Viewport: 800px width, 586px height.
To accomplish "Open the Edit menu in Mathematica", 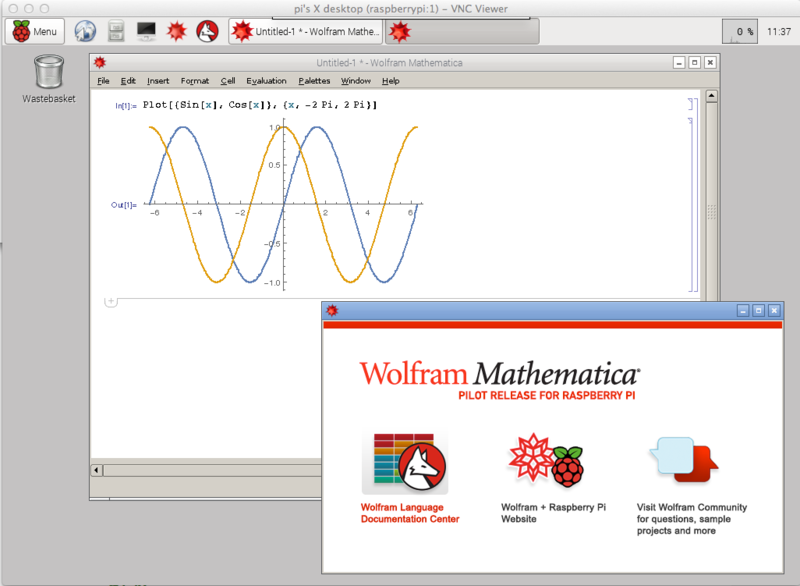I will point(128,81).
